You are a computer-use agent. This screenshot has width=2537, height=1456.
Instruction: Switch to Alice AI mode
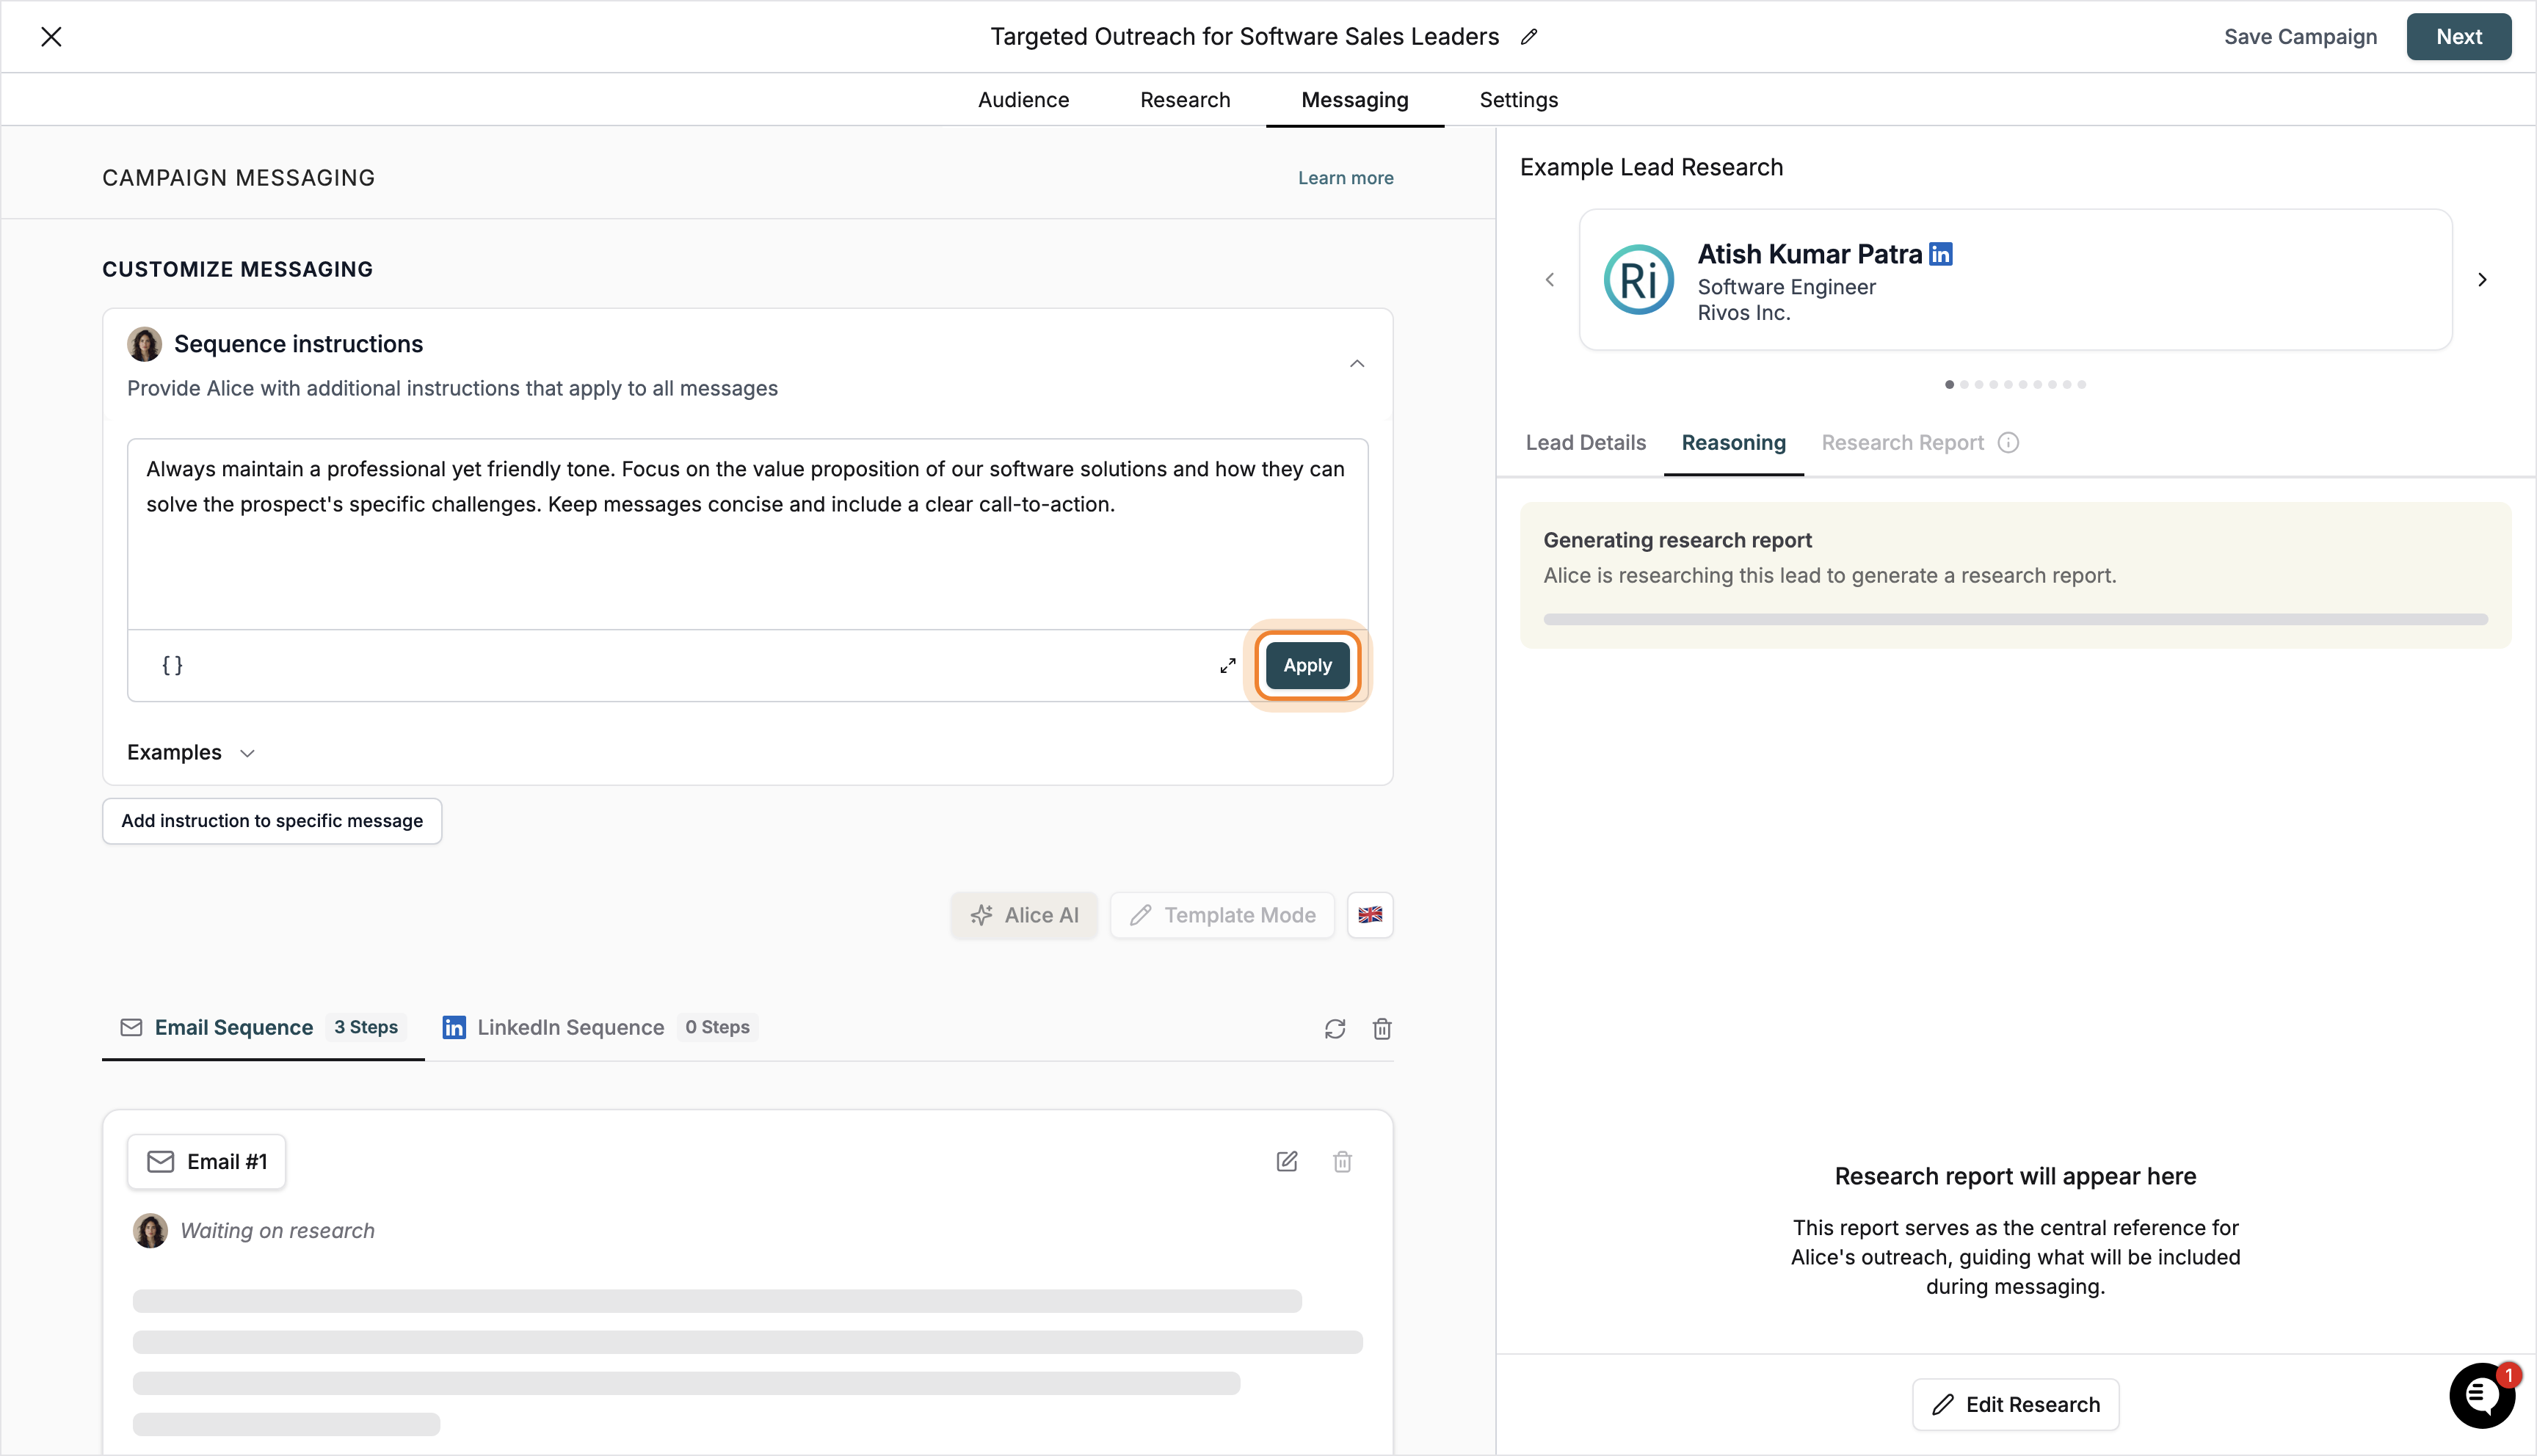(1024, 915)
